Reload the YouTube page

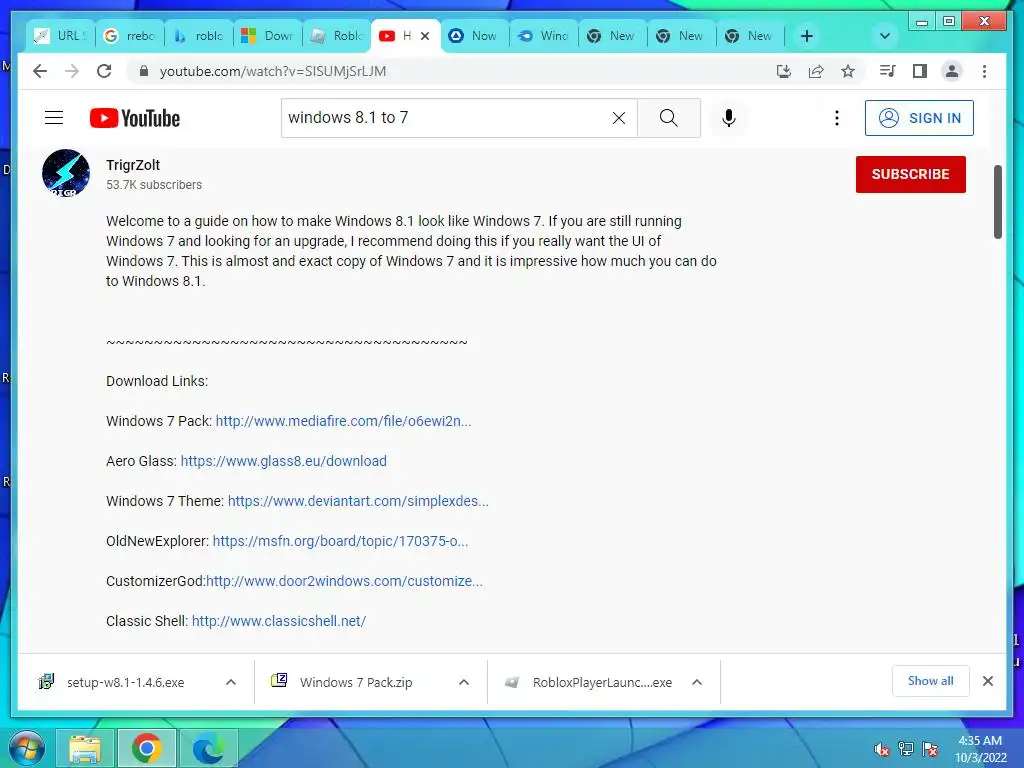click(104, 71)
